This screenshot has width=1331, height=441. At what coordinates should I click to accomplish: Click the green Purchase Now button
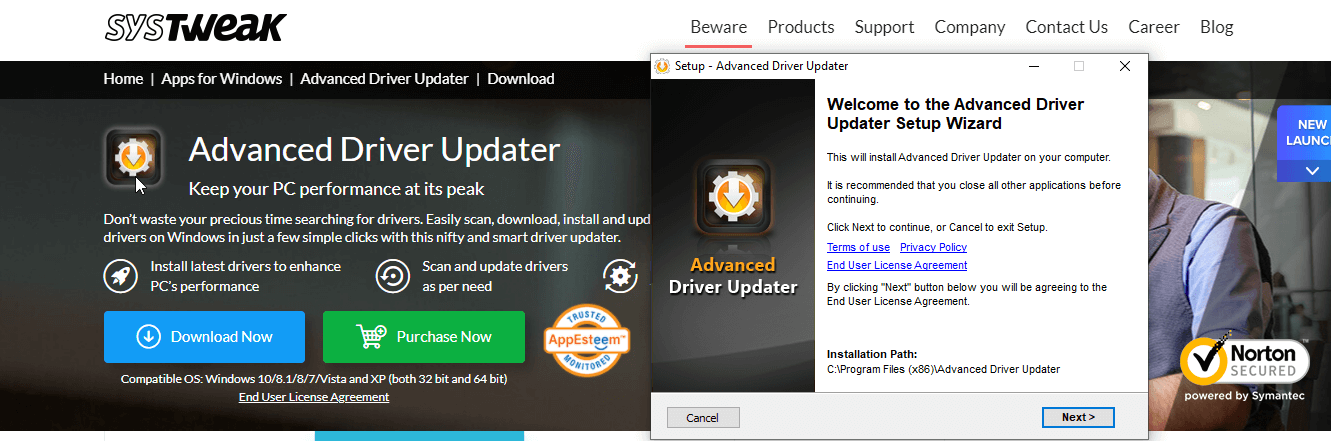click(x=424, y=337)
